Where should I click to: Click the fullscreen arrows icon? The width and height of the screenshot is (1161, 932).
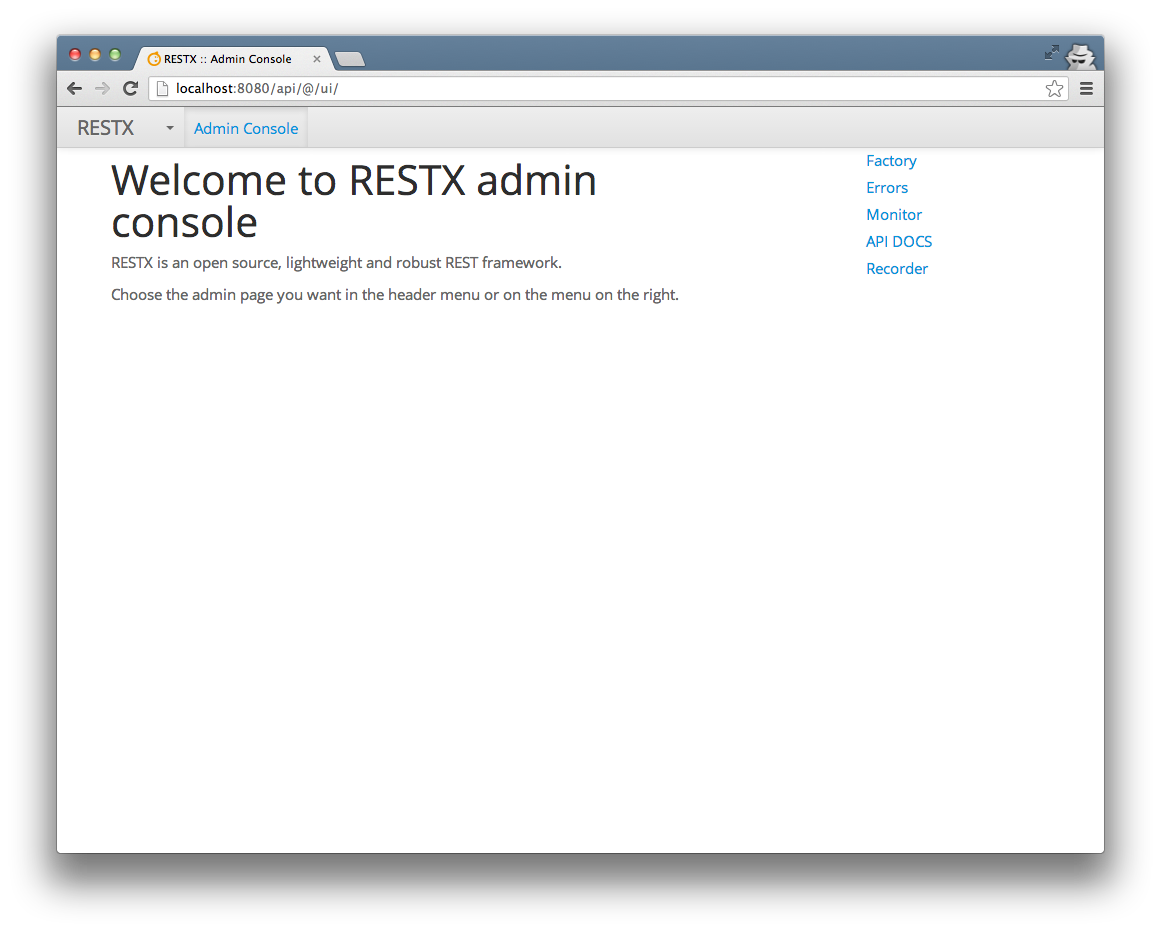pyautogui.click(x=1051, y=51)
